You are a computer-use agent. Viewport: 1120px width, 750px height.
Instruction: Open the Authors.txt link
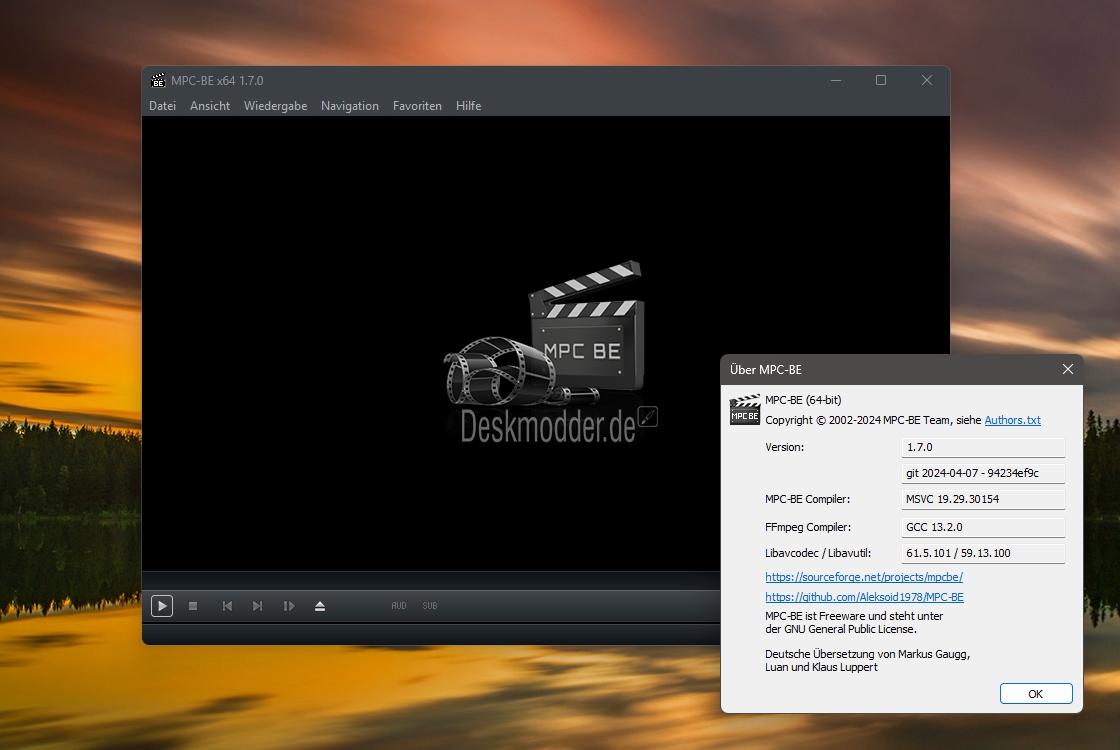[x=1012, y=420]
